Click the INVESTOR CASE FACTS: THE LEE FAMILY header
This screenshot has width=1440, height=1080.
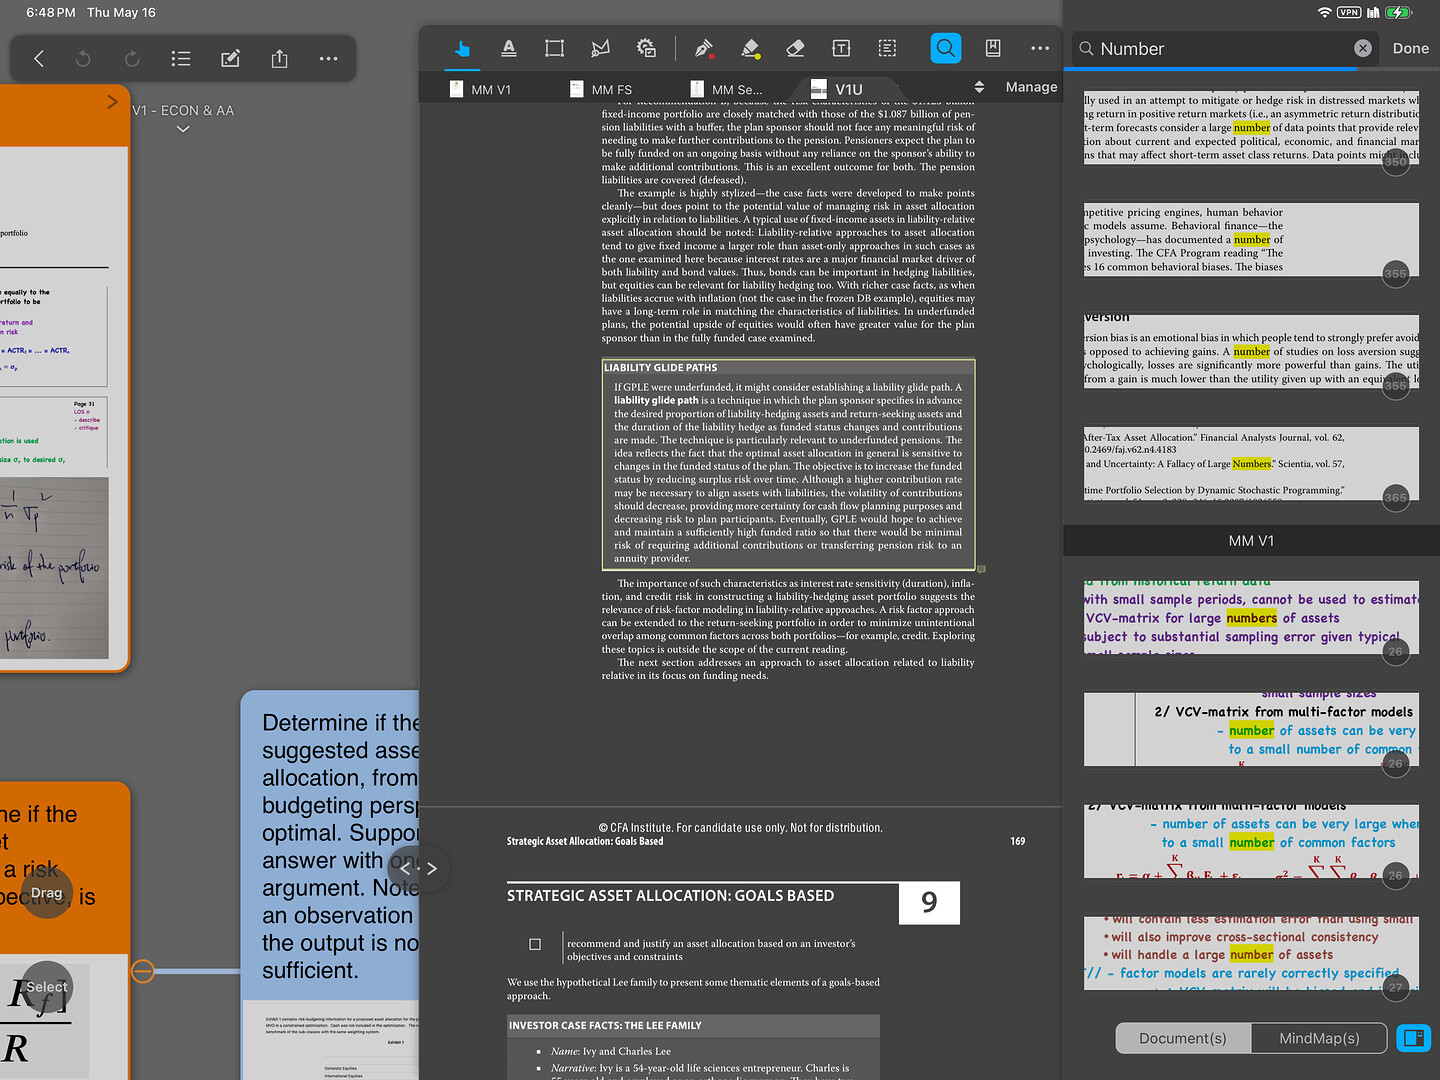693,1025
